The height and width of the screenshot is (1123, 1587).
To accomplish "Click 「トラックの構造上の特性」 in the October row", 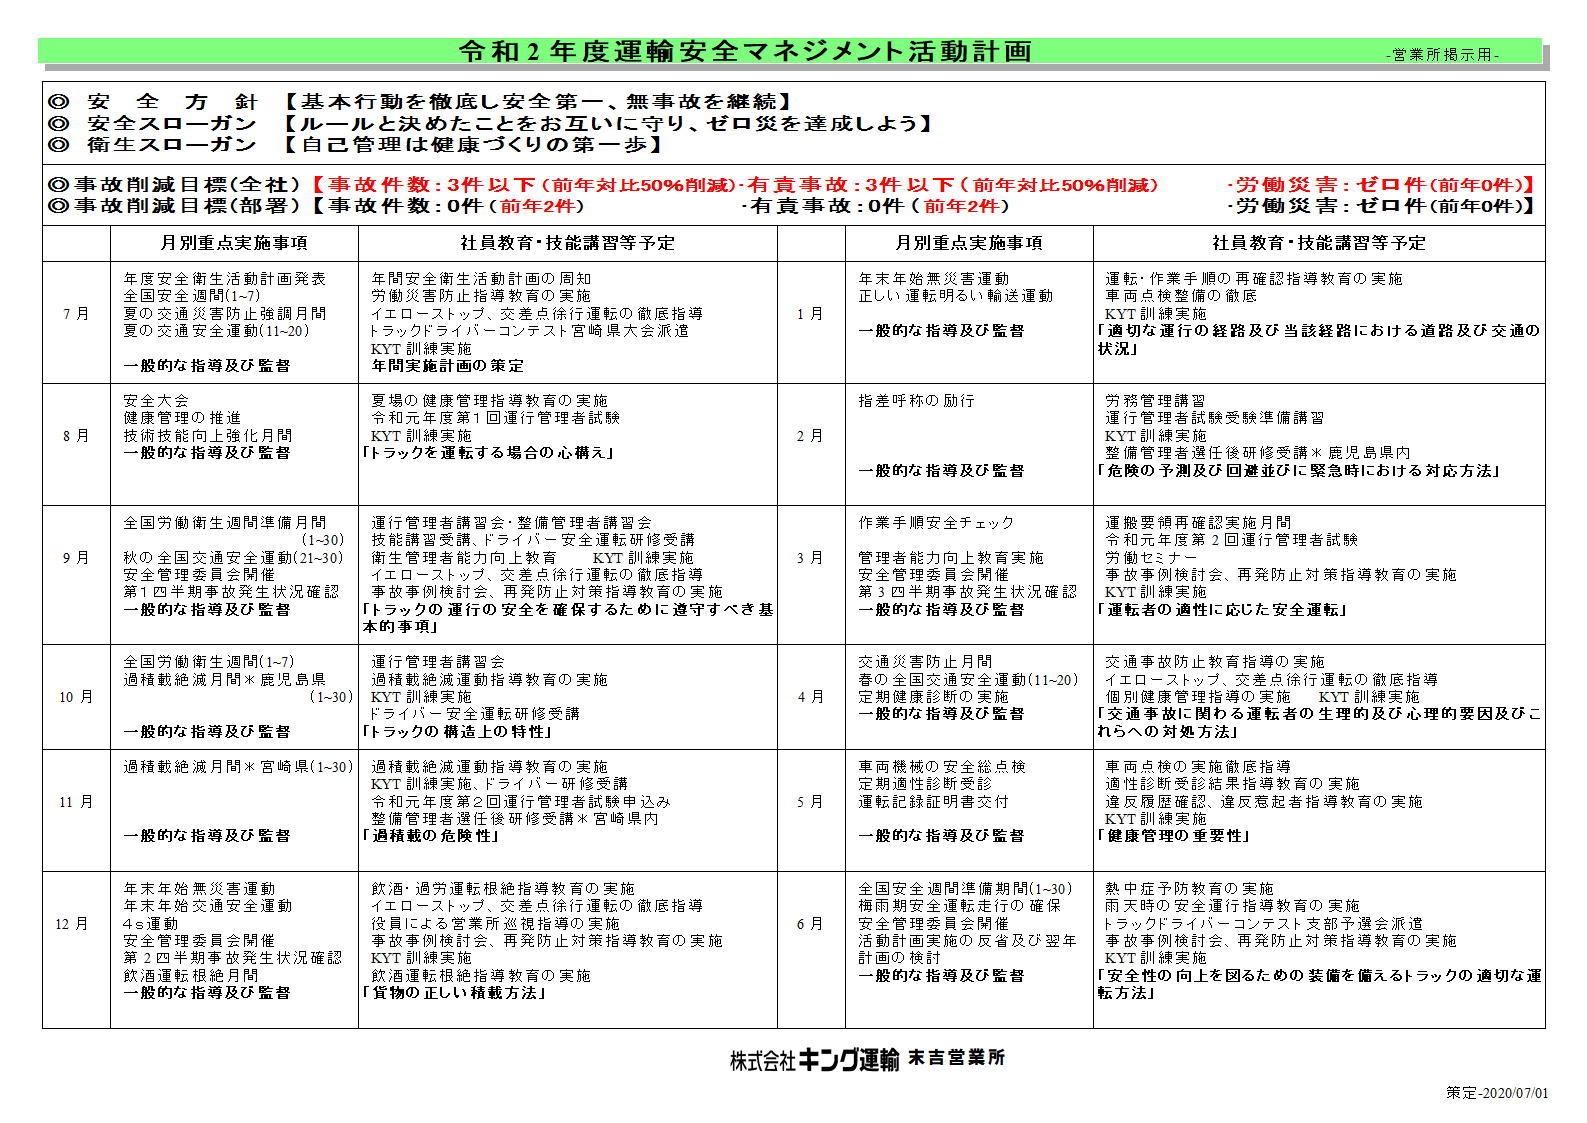I will [458, 731].
